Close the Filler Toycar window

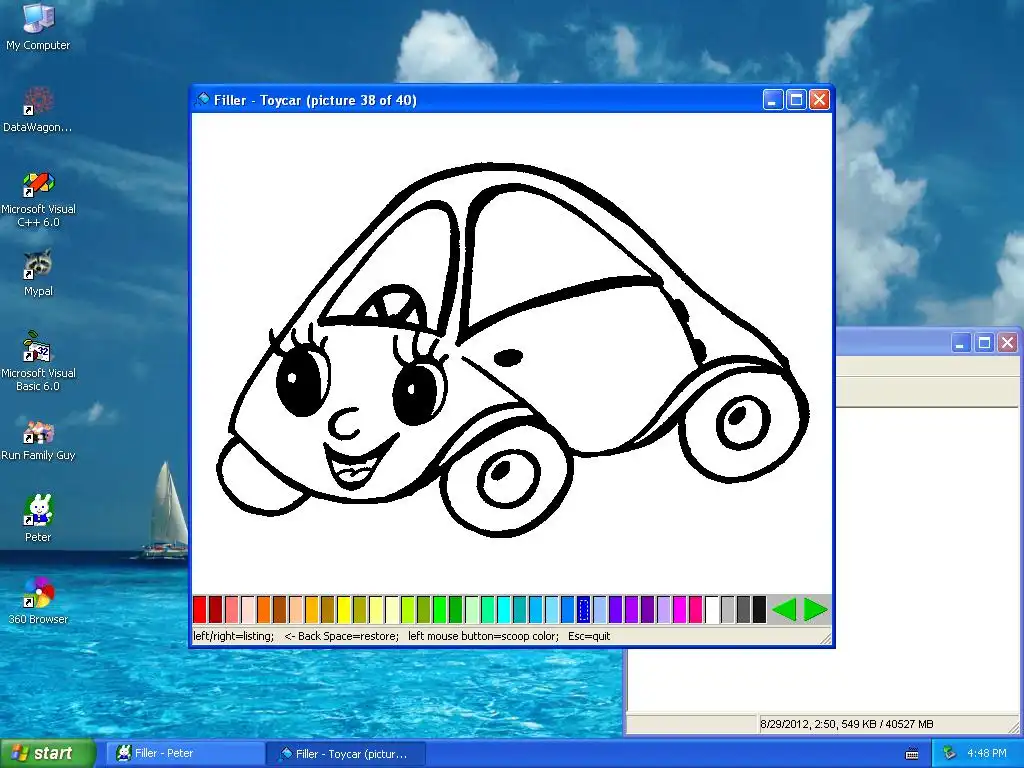[x=819, y=100]
